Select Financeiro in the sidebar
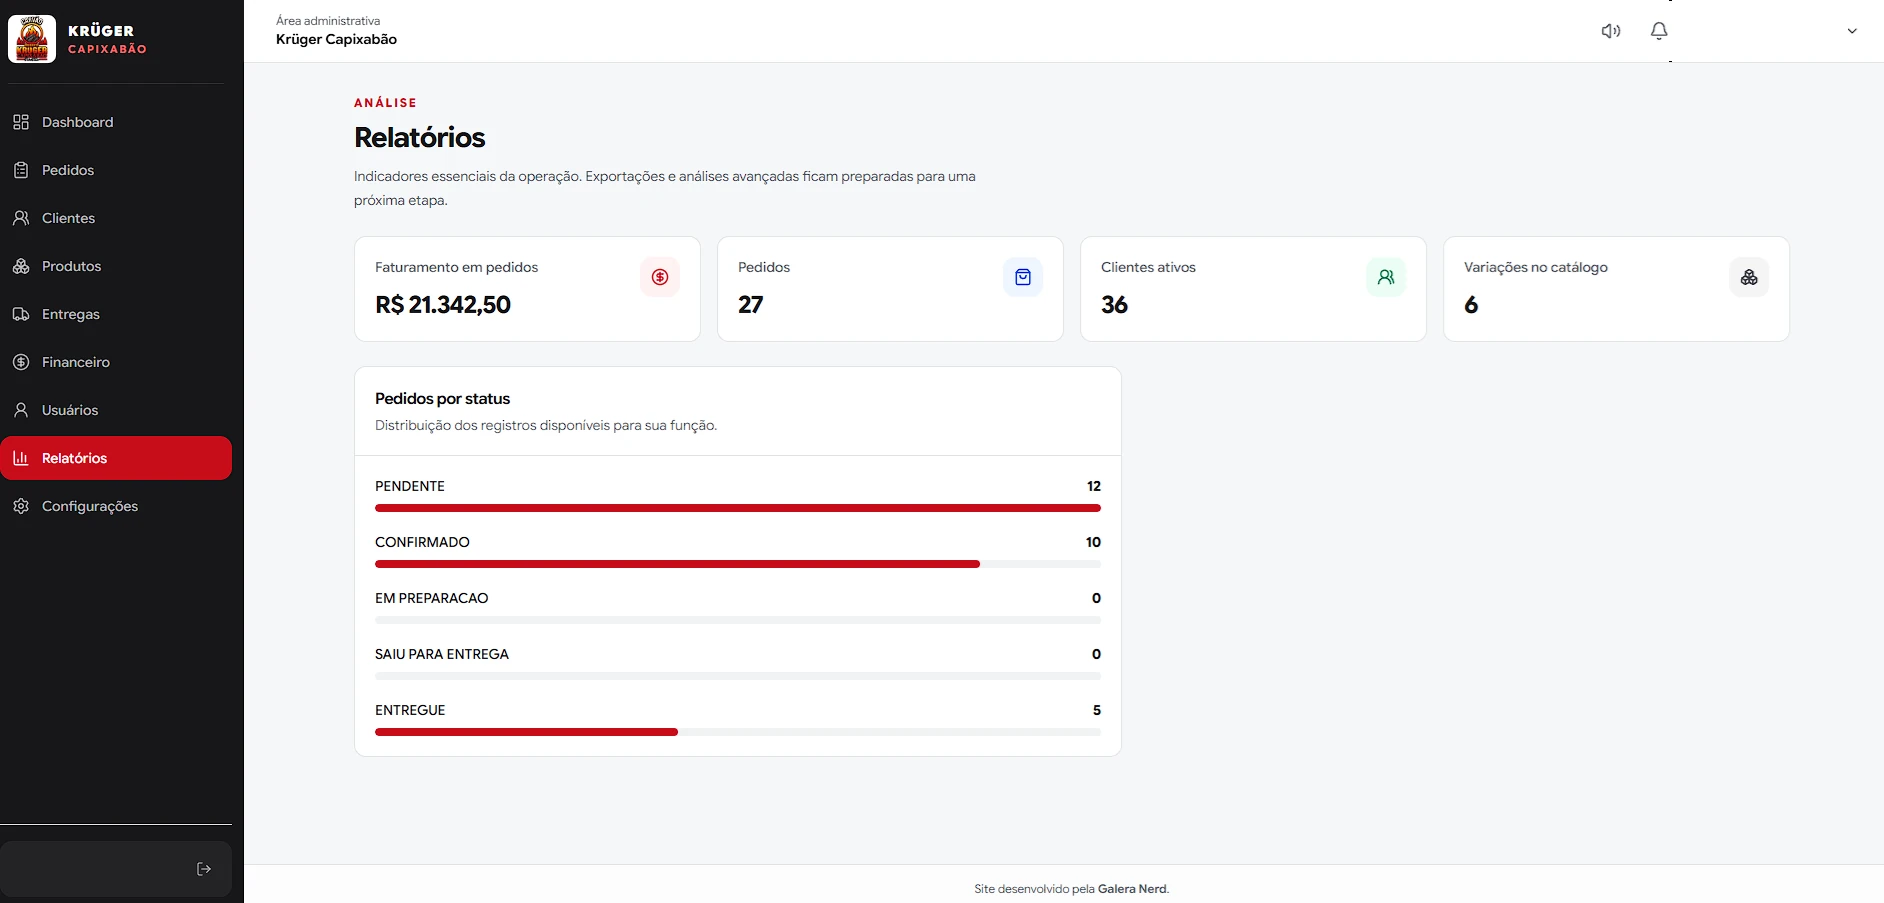Image resolution: width=1884 pixels, height=903 pixels. [116, 362]
